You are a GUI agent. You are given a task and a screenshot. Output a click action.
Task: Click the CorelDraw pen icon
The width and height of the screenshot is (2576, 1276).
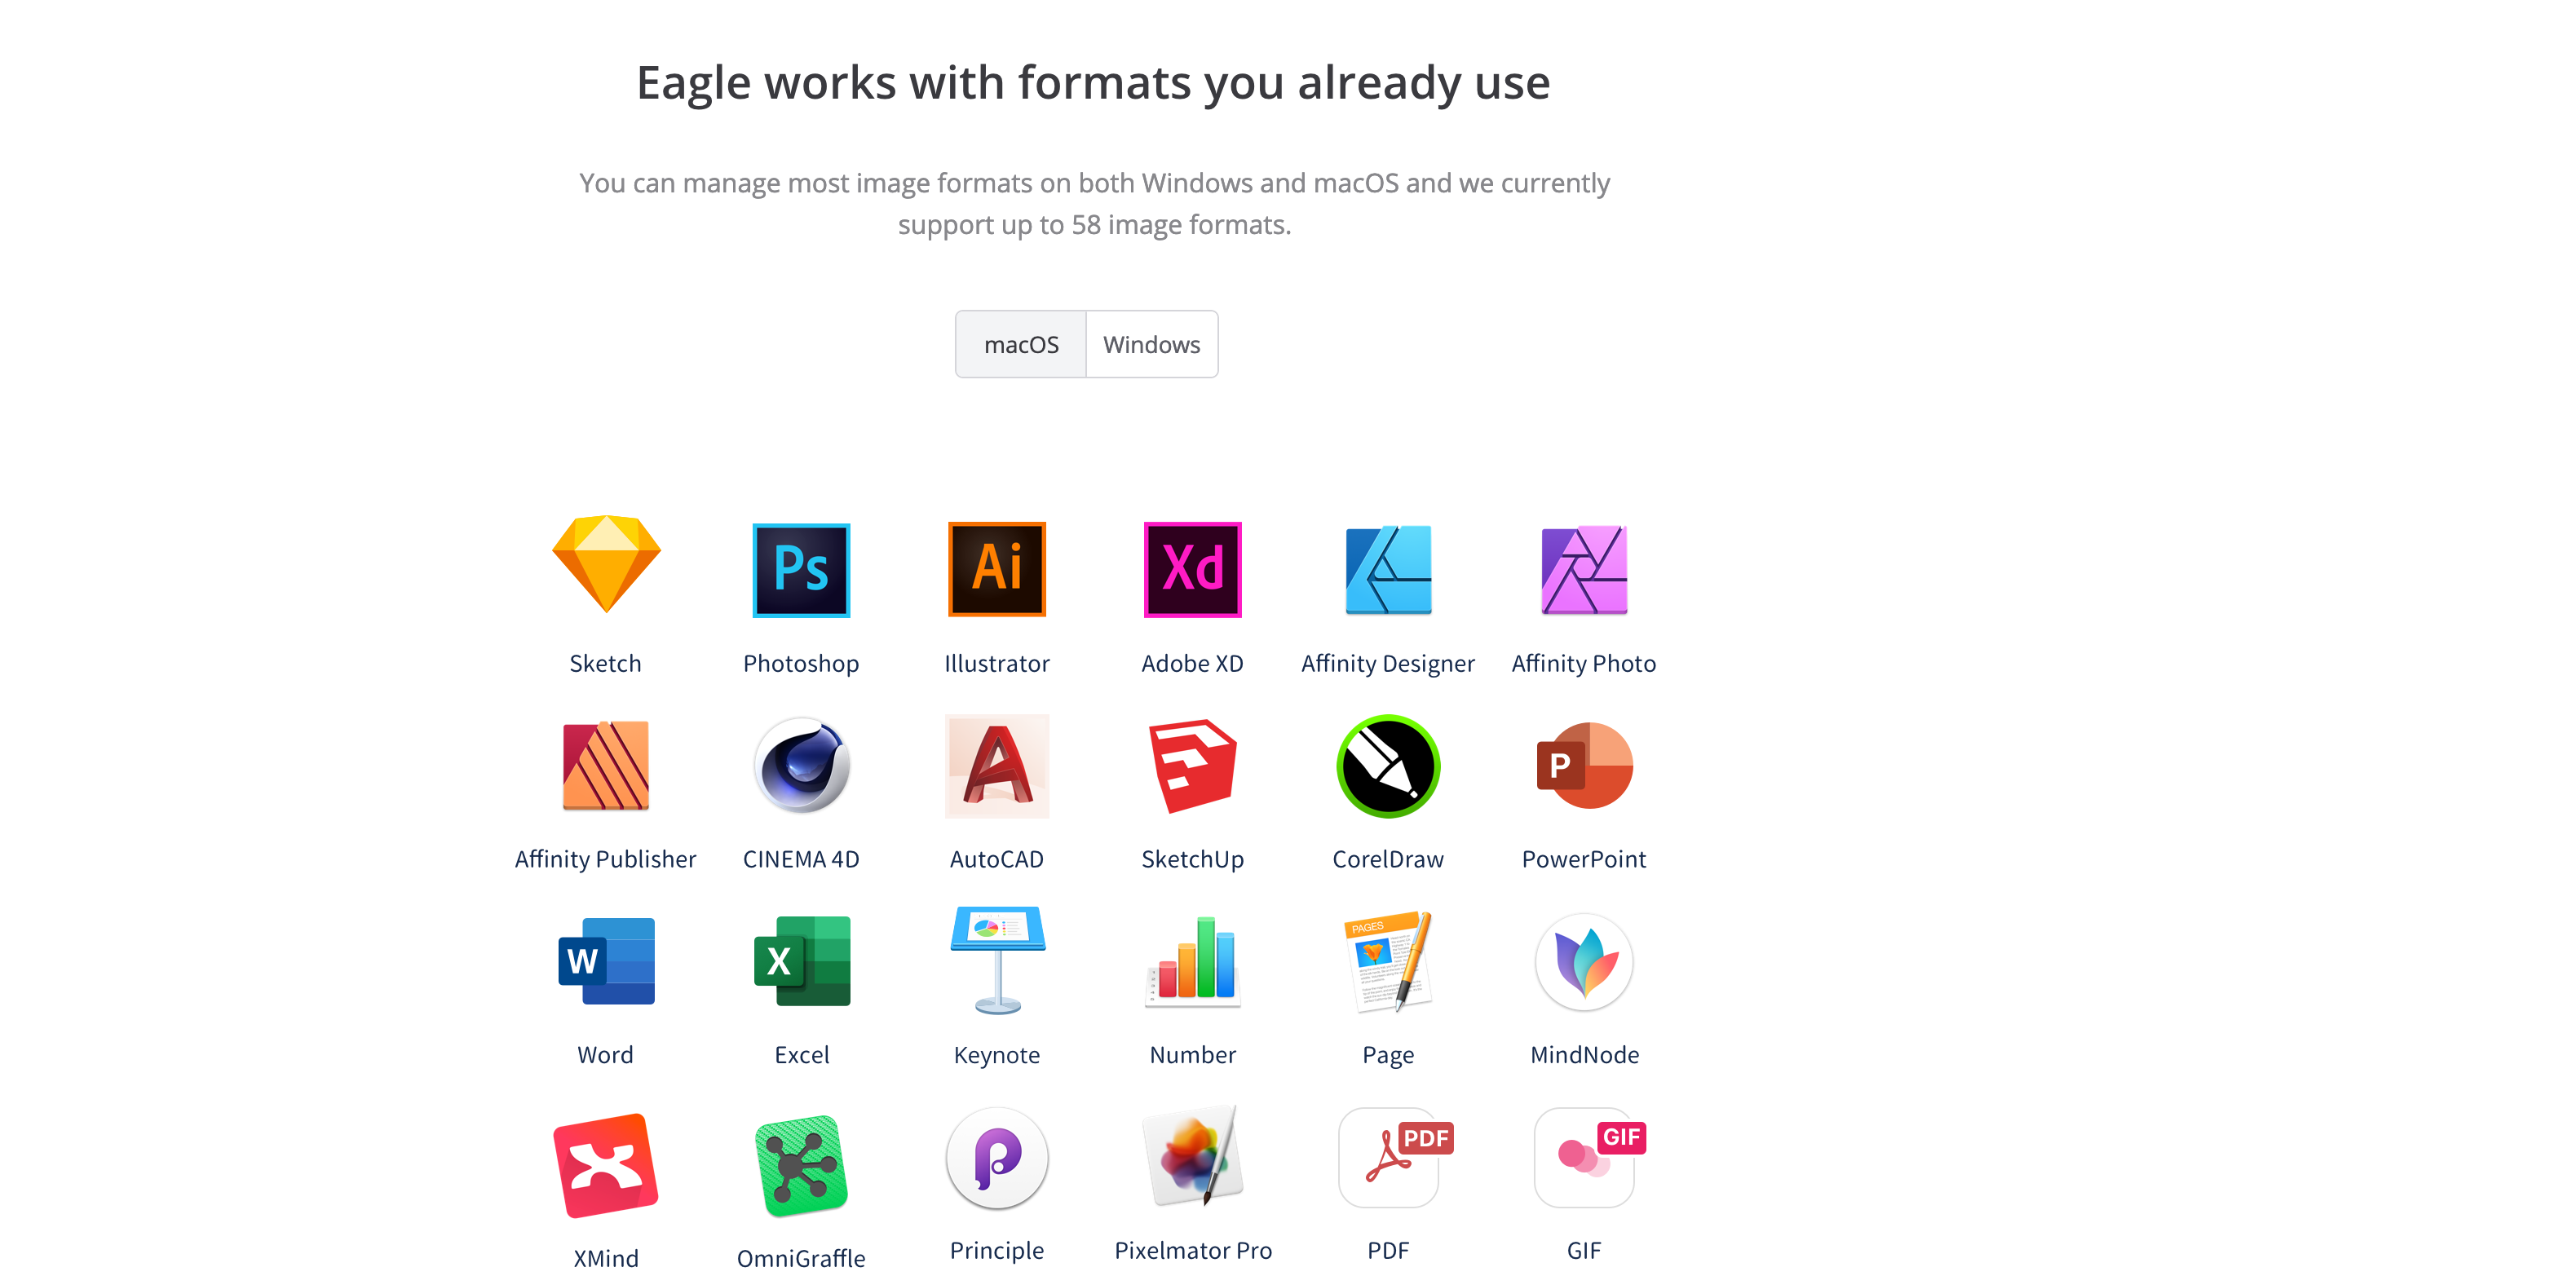[x=1388, y=766]
